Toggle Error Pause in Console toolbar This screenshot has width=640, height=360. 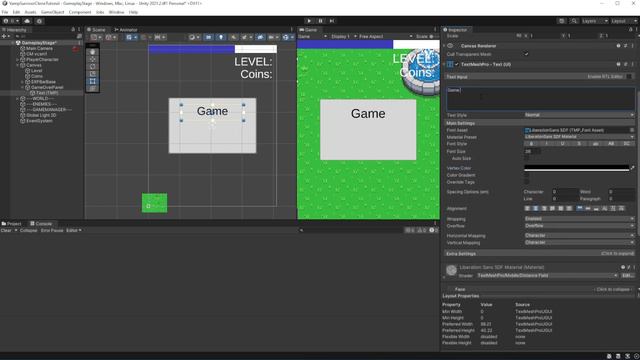(52, 230)
